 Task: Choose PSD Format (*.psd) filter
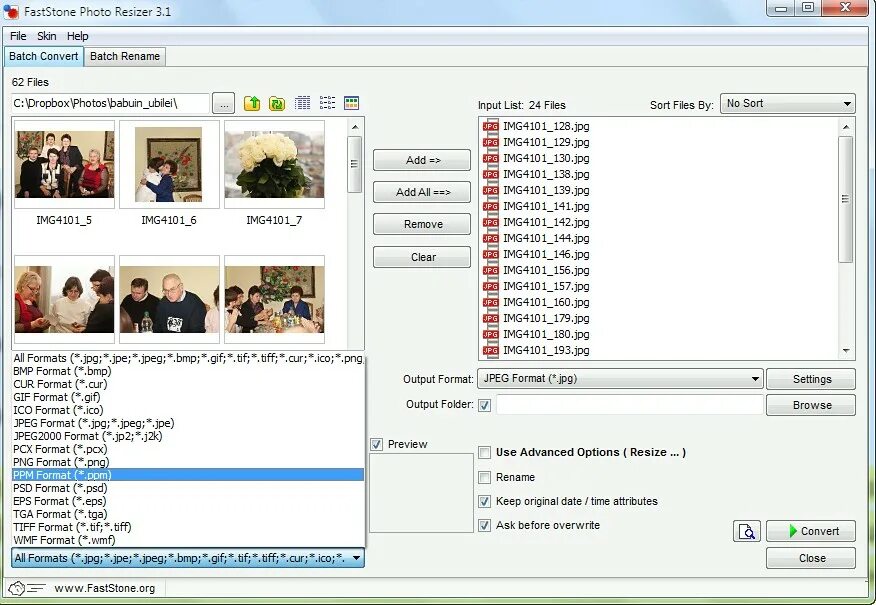coord(188,488)
